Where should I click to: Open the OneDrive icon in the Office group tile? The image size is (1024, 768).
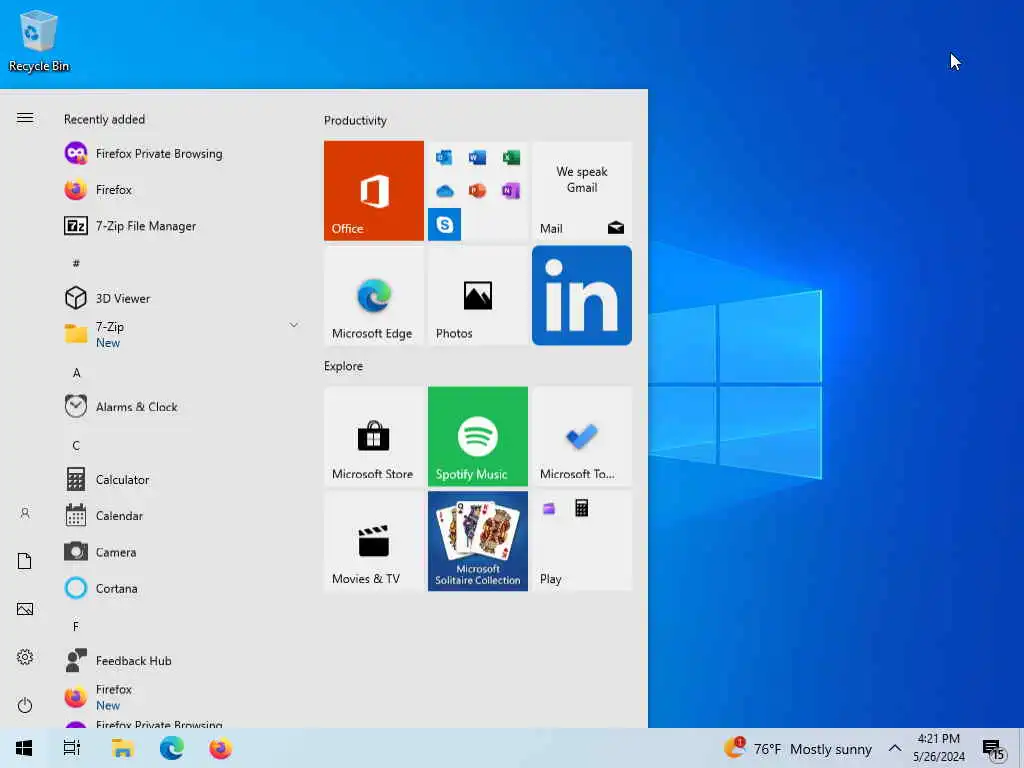(x=445, y=191)
